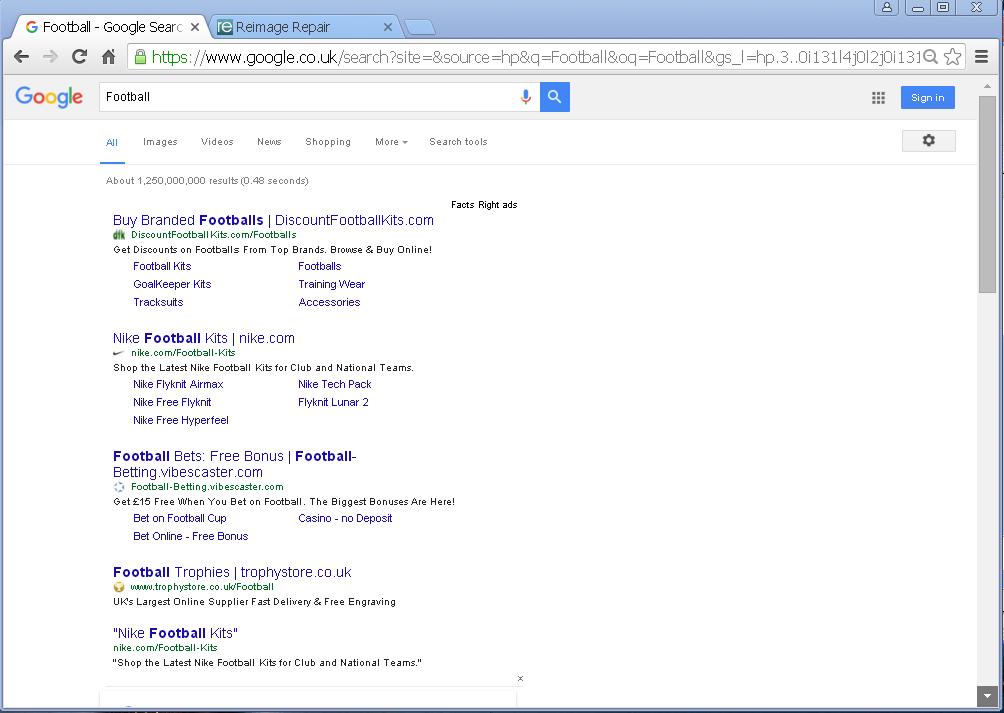Viewport: 1004px width, 713px height.
Task: Open Football Bets Free Bonus ad link
Action: pos(234,464)
